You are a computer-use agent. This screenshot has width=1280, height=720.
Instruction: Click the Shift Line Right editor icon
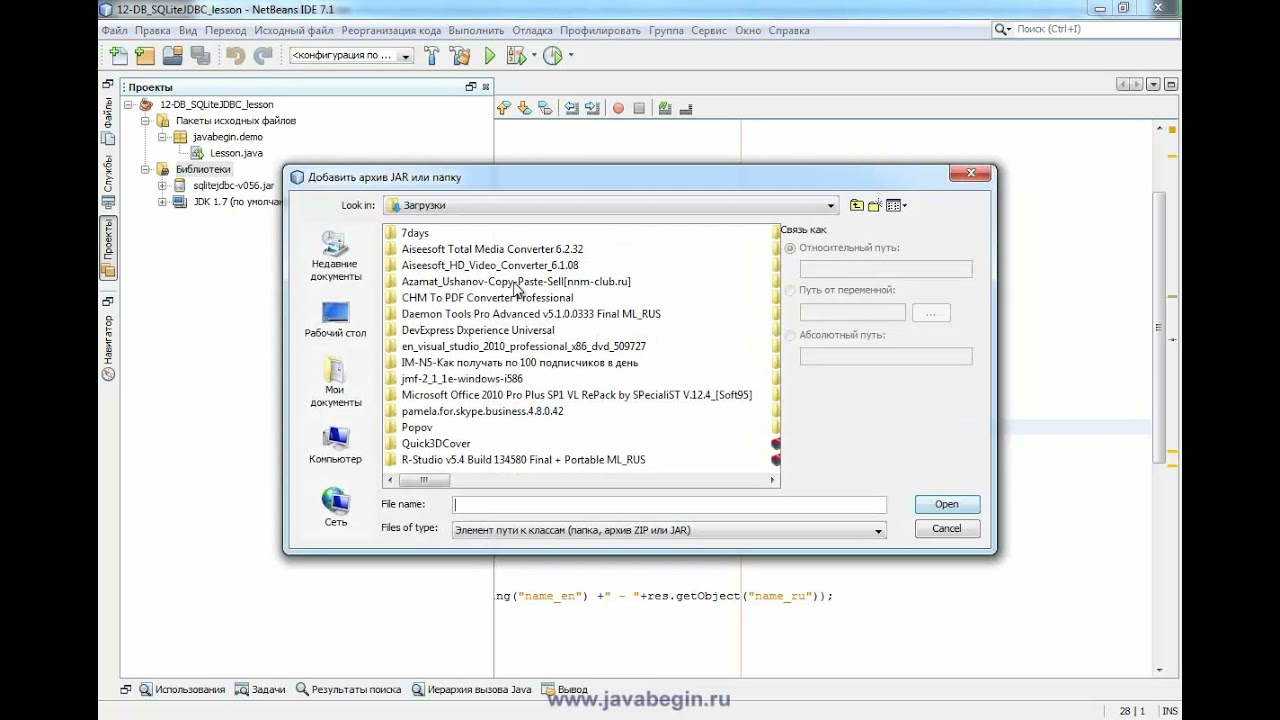[x=592, y=108]
